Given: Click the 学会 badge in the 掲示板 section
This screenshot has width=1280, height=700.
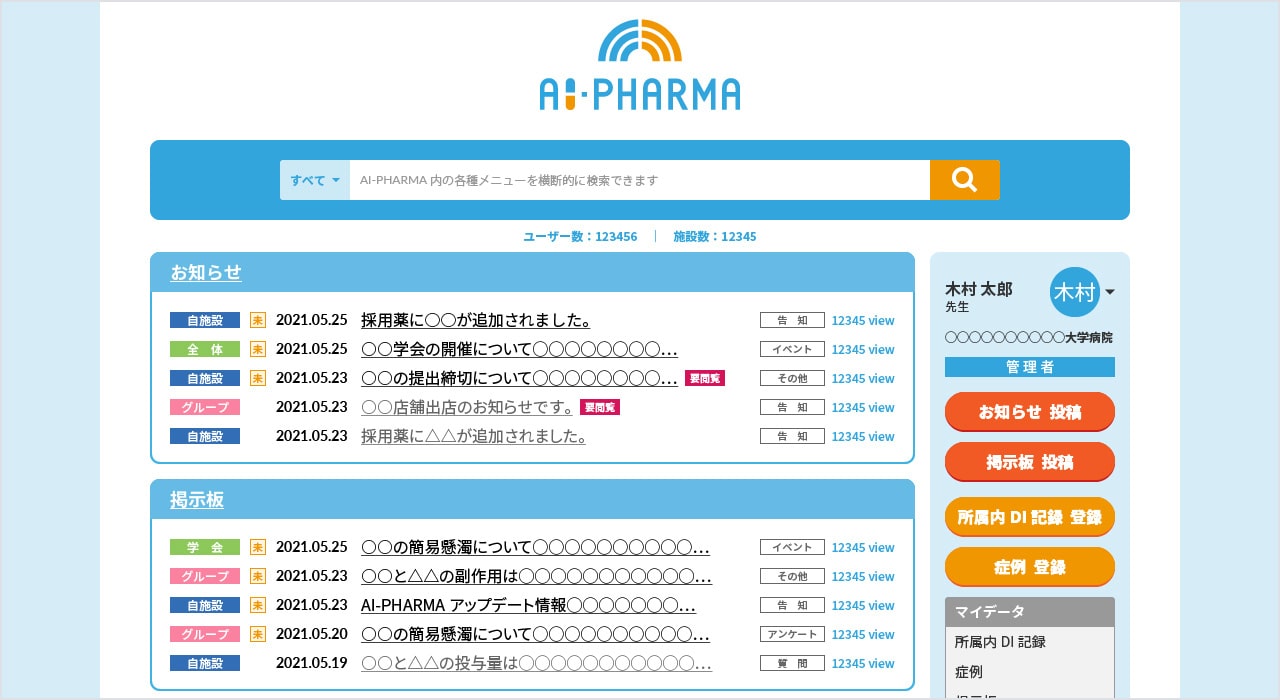Looking at the screenshot, I should click(x=204, y=547).
